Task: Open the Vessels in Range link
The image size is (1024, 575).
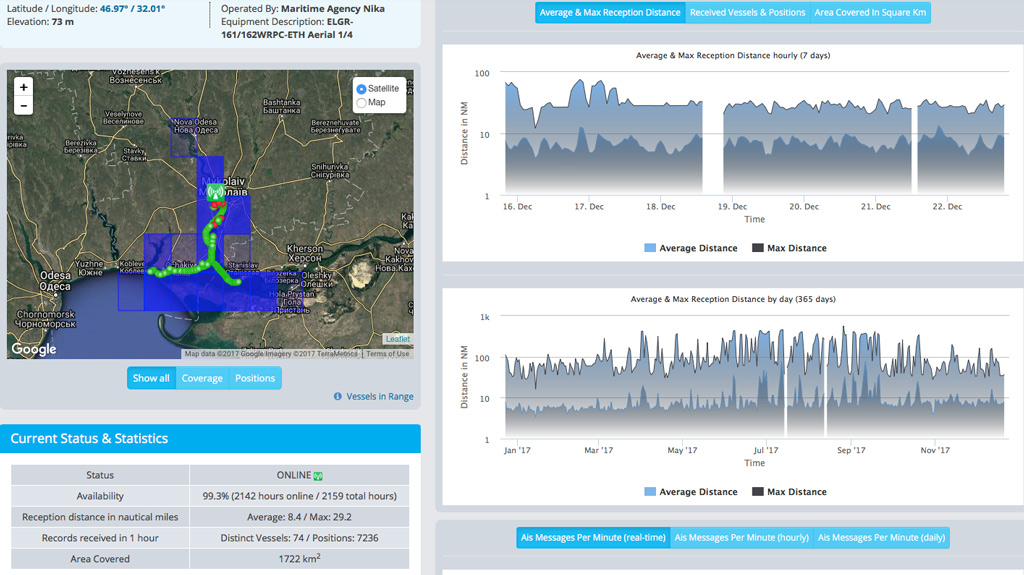Action: point(379,396)
